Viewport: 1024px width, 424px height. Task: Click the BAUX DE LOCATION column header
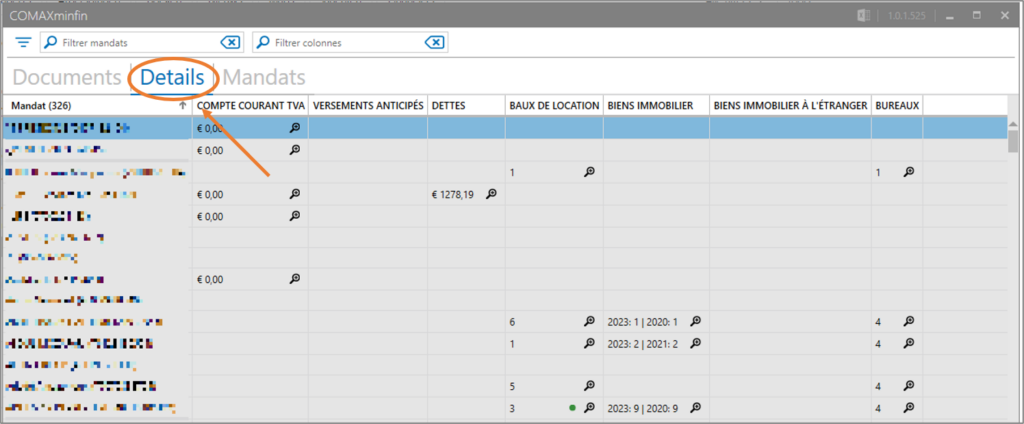[x=554, y=105]
